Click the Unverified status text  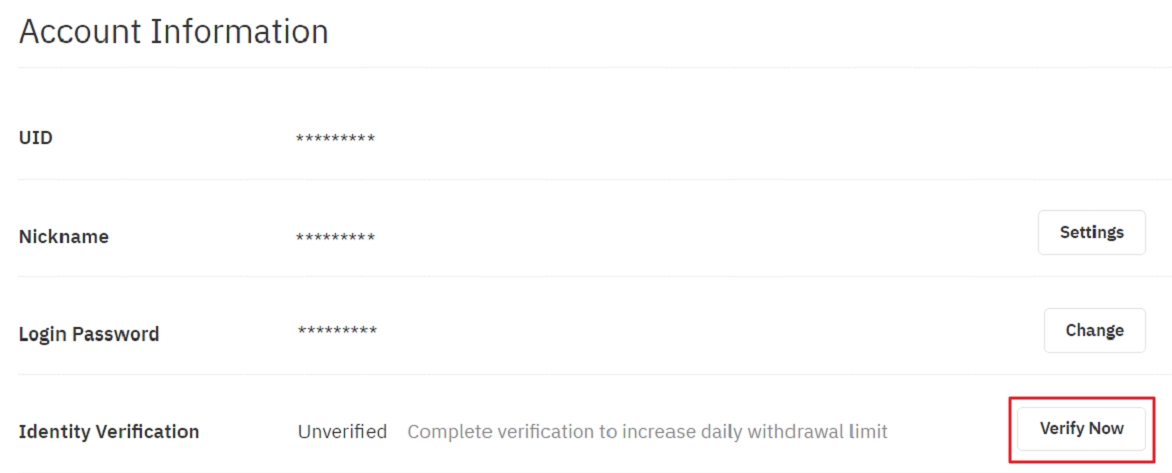pos(342,432)
